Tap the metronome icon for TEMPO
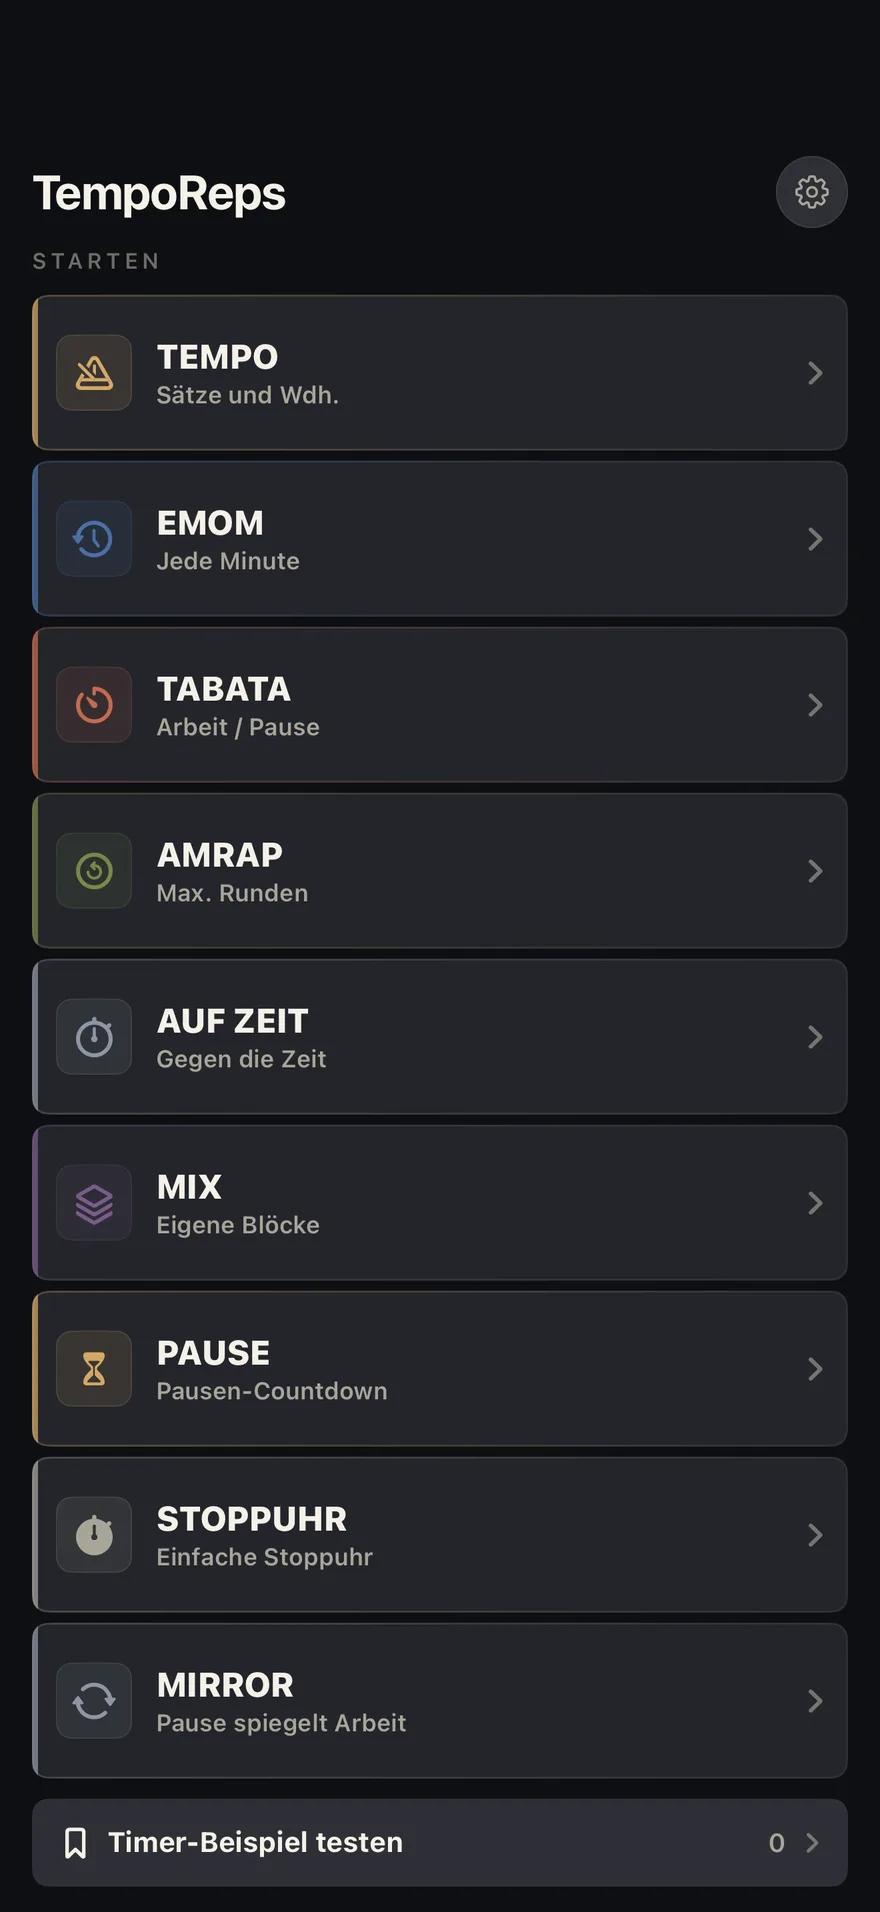 [x=94, y=373]
